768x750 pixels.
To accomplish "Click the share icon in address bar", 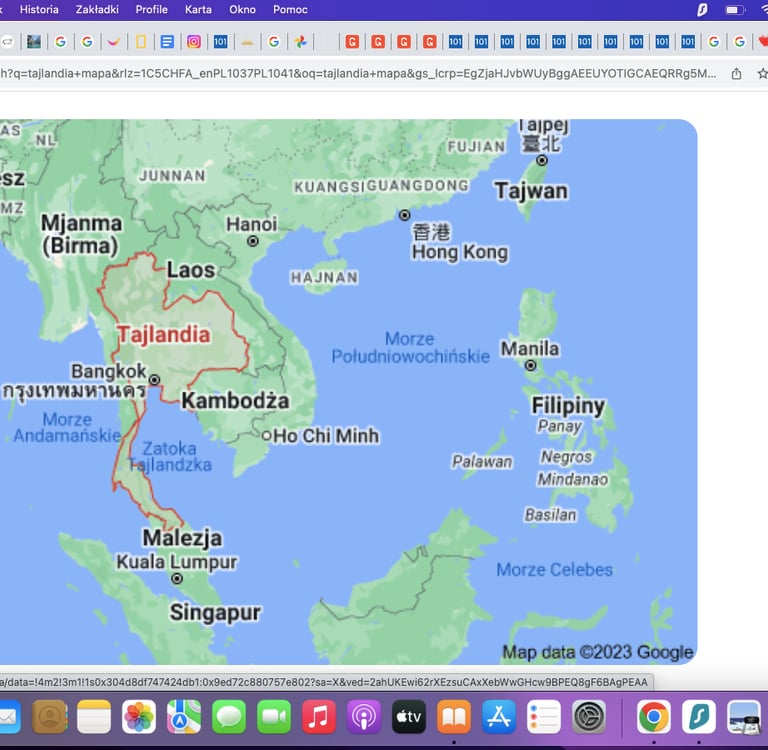I will coord(736,73).
